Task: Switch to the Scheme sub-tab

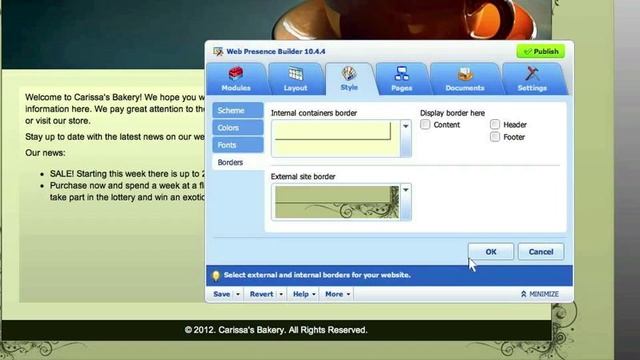Action: tap(238, 111)
